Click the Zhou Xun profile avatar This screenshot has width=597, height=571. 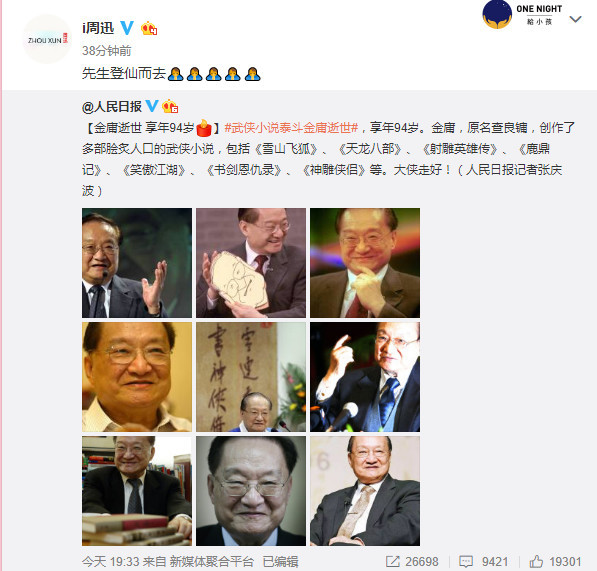pyautogui.click(x=47, y=39)
